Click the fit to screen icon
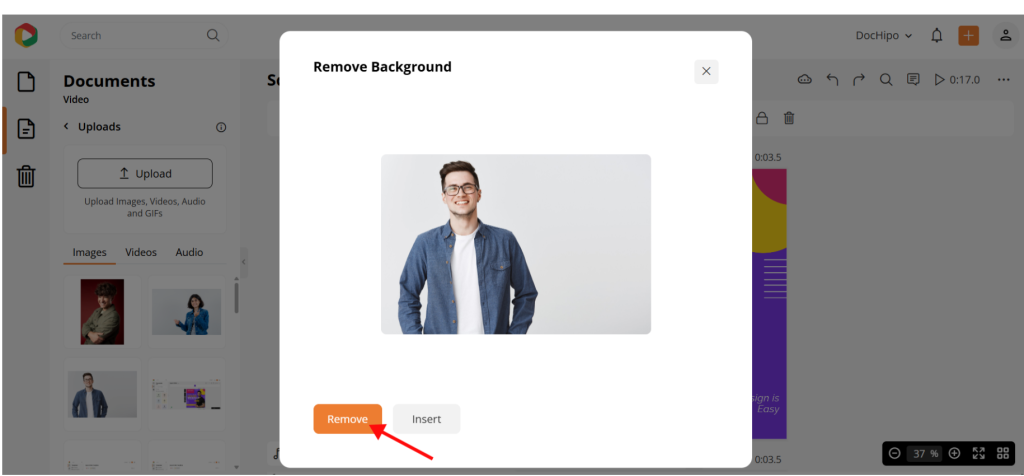This screenshot has height=476, width=1024. tap(978, 453)
